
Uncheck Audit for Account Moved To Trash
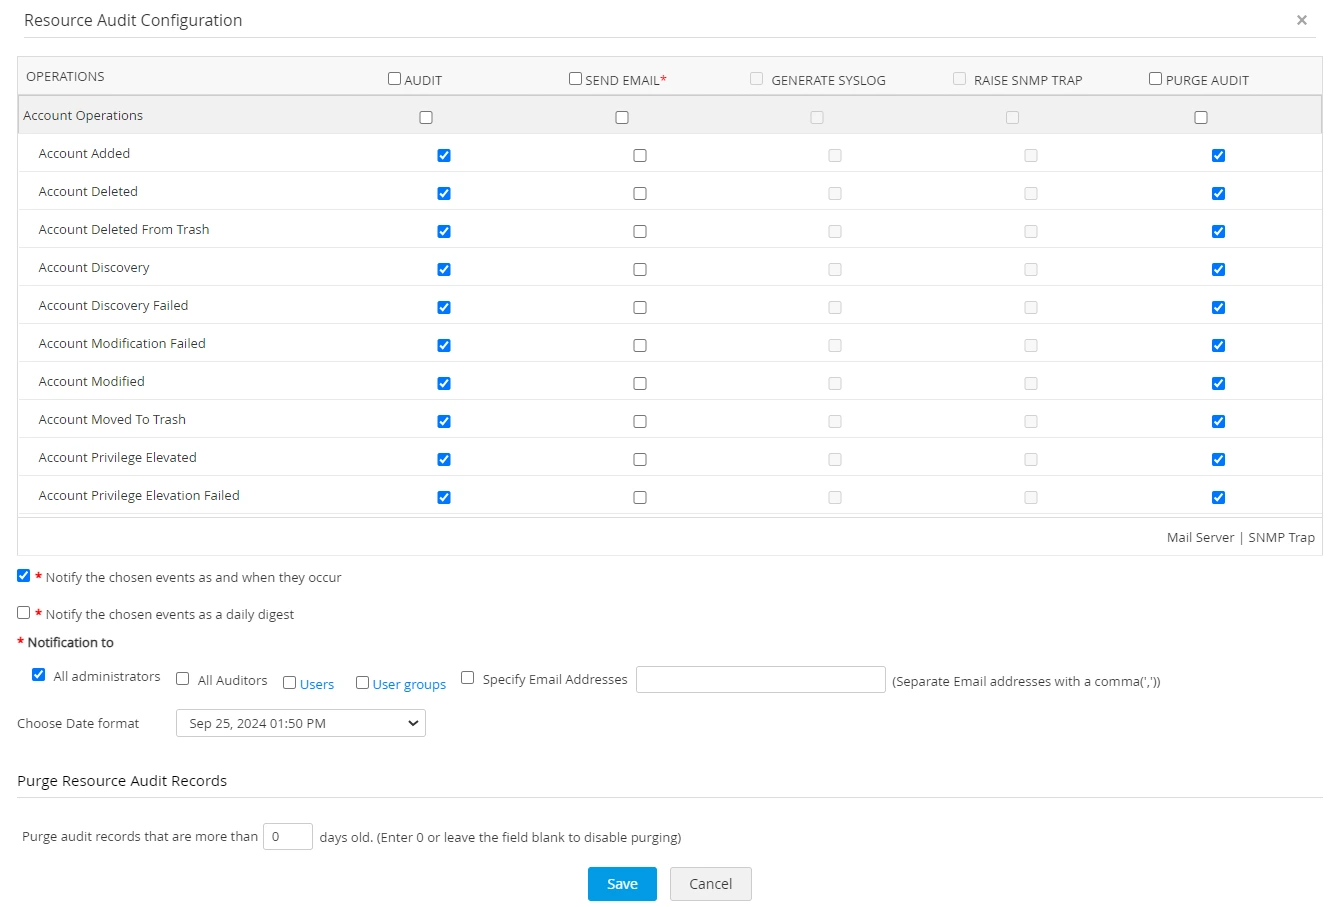point(443,421)
